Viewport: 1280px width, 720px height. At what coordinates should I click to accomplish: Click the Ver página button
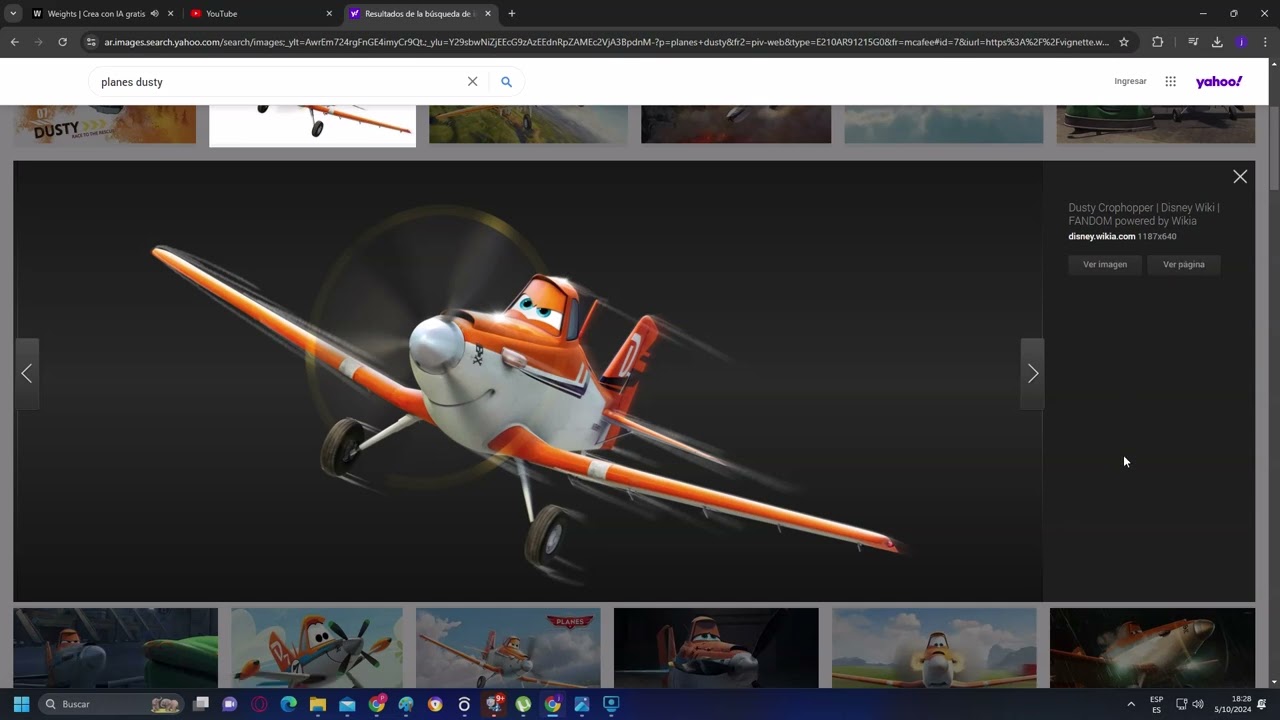[x=1184, y=265]
